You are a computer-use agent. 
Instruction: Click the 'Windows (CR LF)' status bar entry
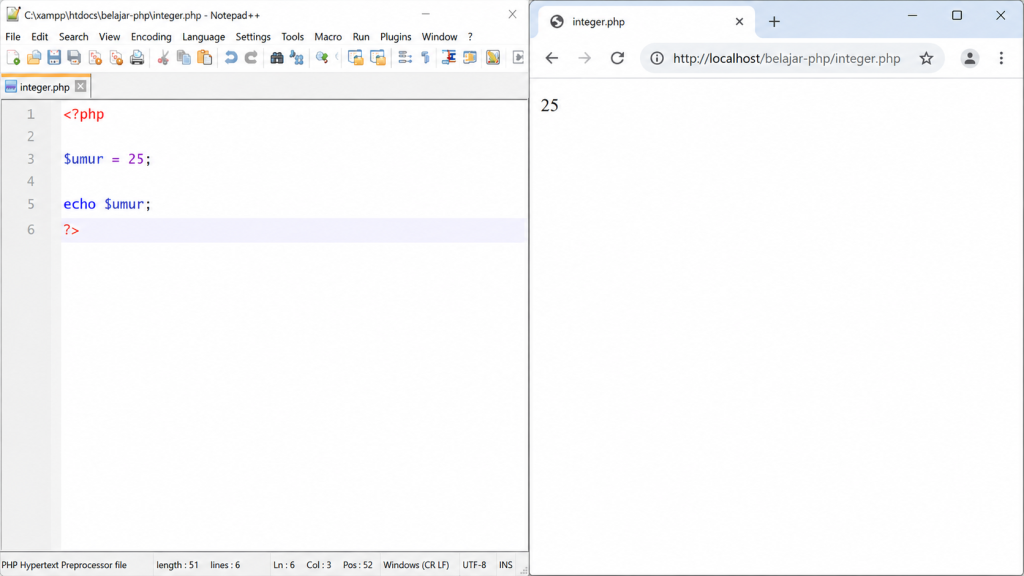click(416, 565)
